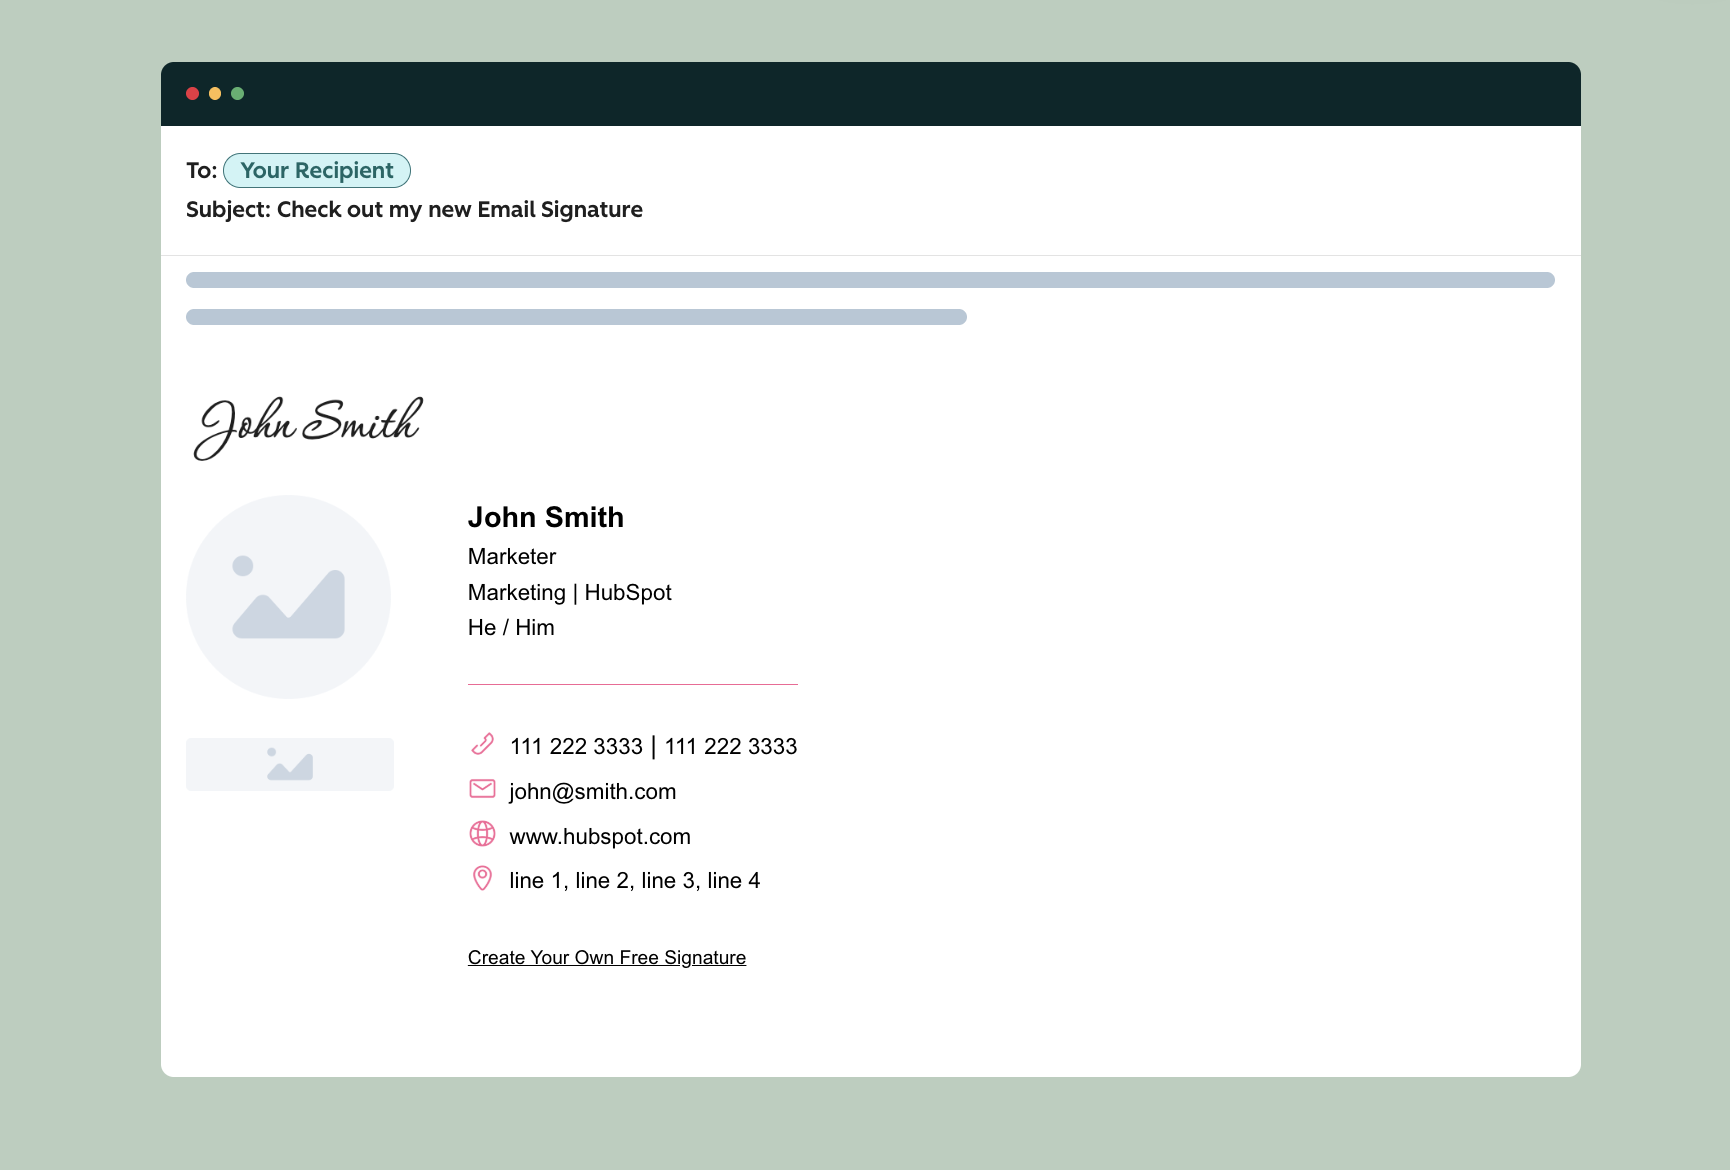Screen dimensions: 1730x1170
Task: Click the Subject line text
Action: (414, 209)
